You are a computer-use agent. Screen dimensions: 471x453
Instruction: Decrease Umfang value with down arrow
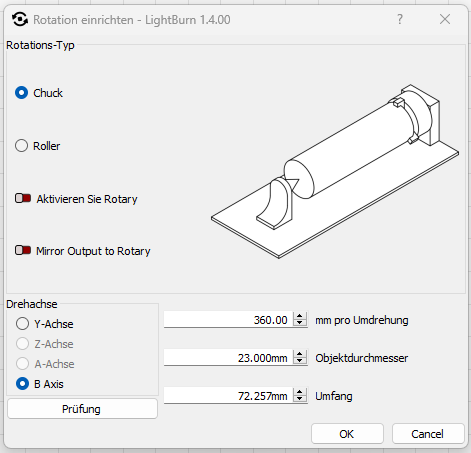tap(300, 399)
